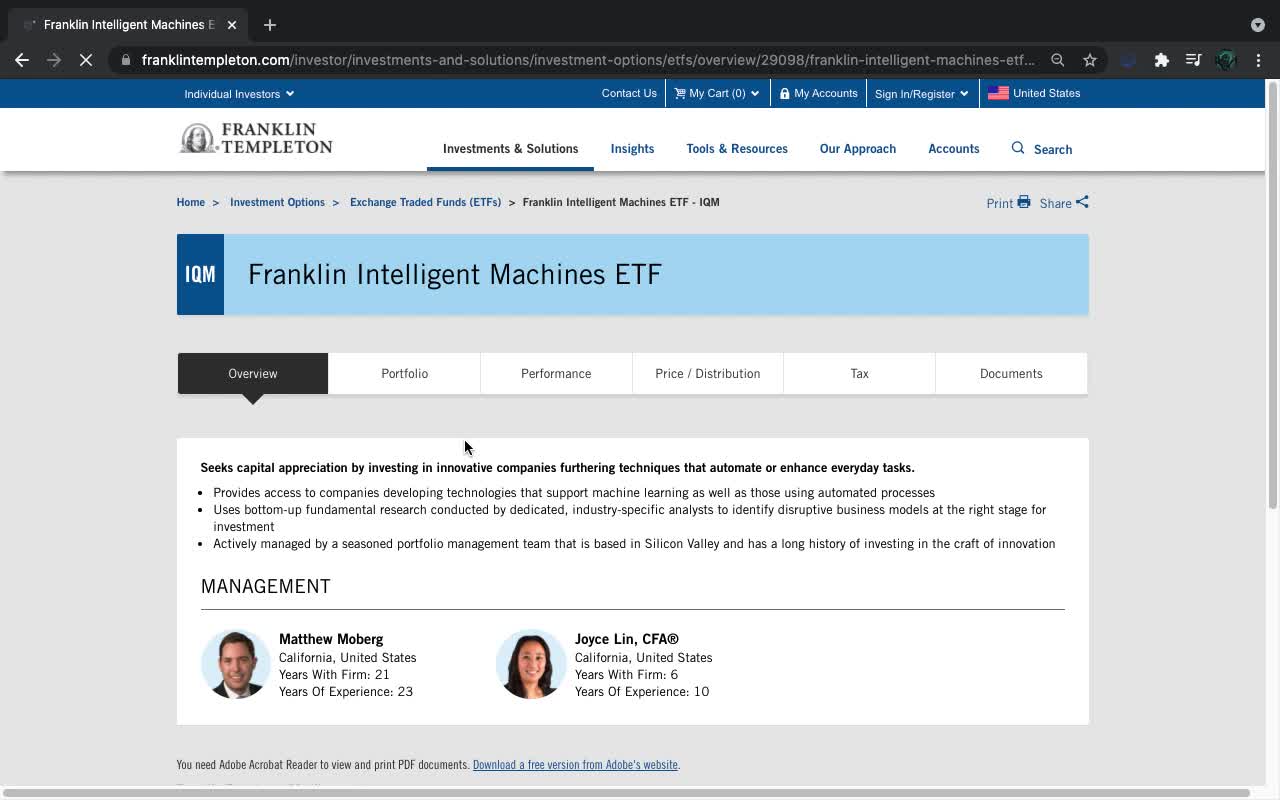Click the Print printer icon
The height and width of the screenshot is (800, 1280).
point(1024,202)
